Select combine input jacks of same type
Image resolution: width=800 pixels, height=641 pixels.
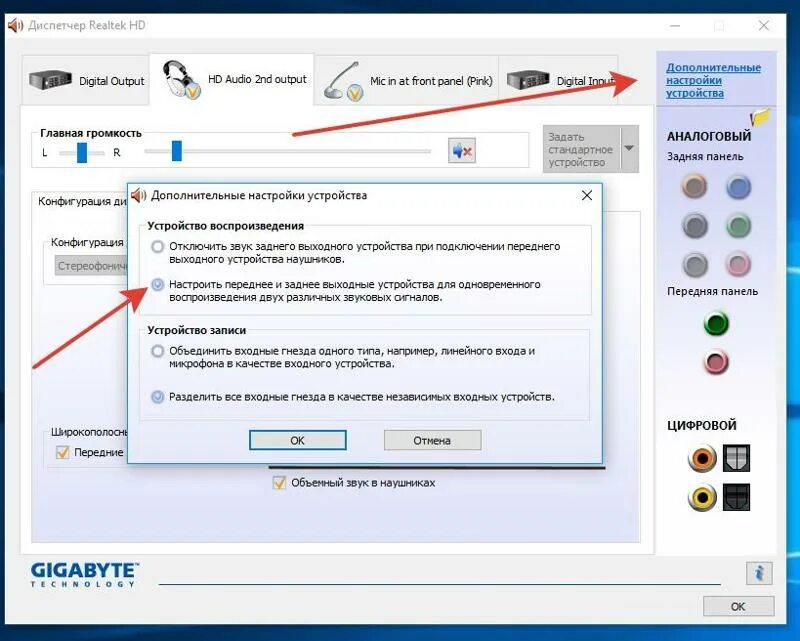point(158,351)
